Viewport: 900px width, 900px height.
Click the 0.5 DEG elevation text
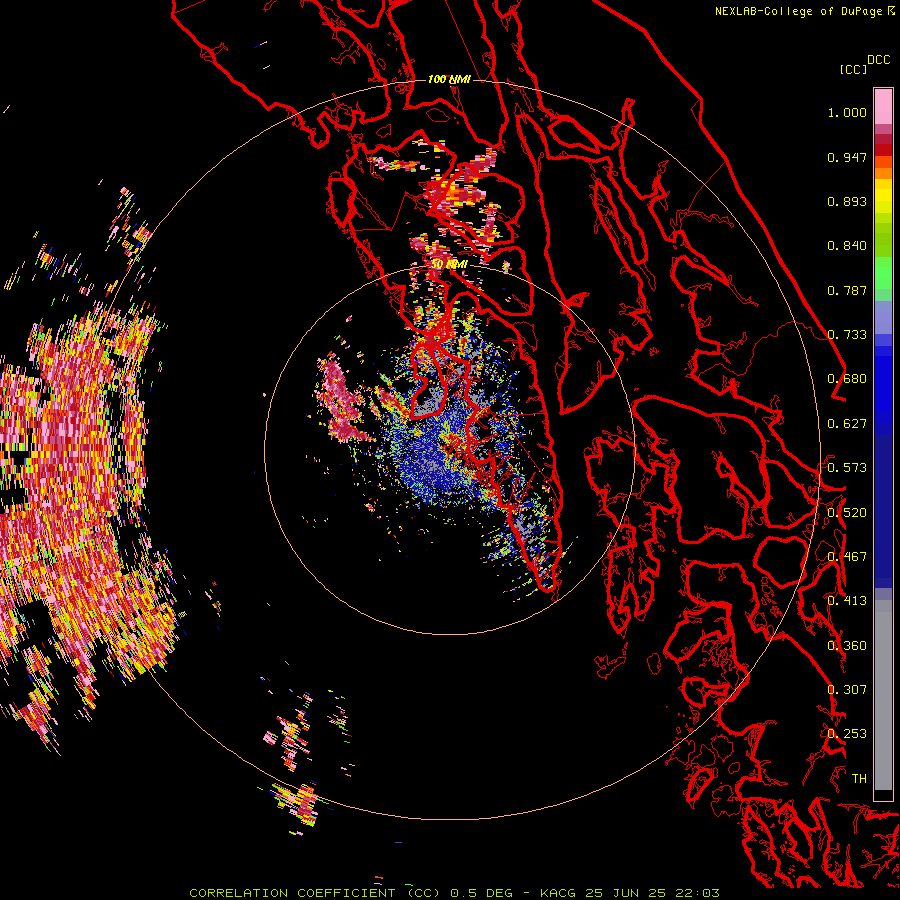coord(483,893)
